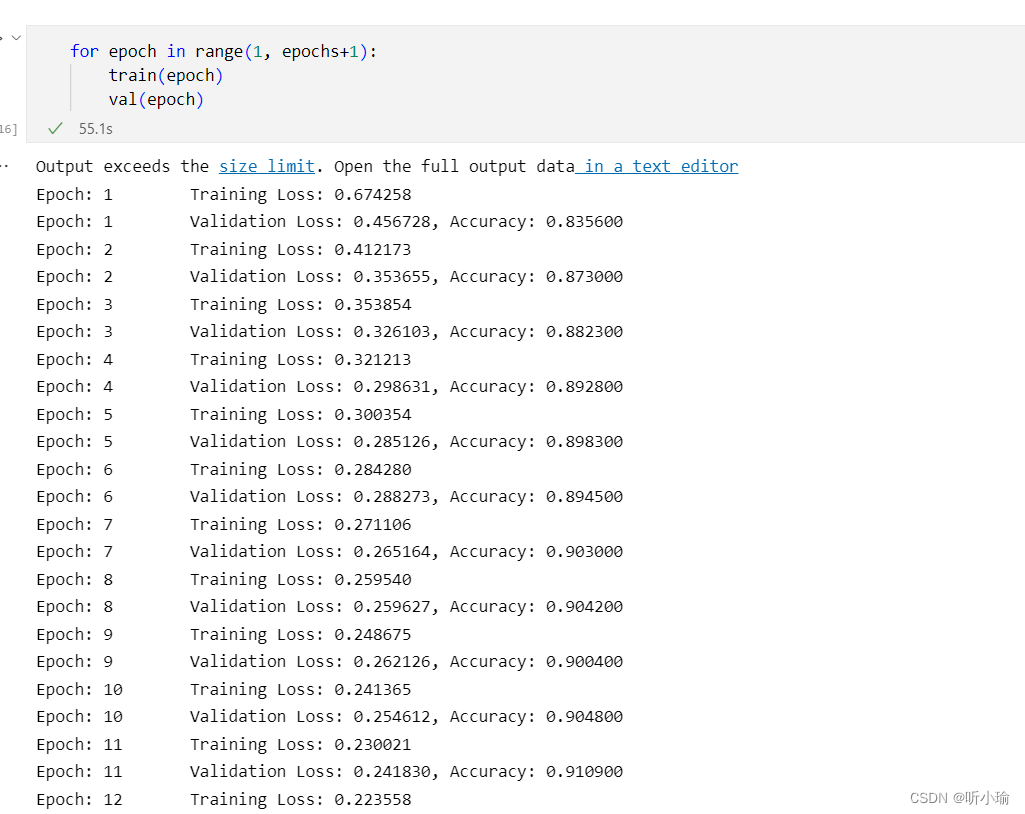Viewport: 1025px width, 814px height.
Task: Click the execution count "[16]" label
Action: (7, 128)
